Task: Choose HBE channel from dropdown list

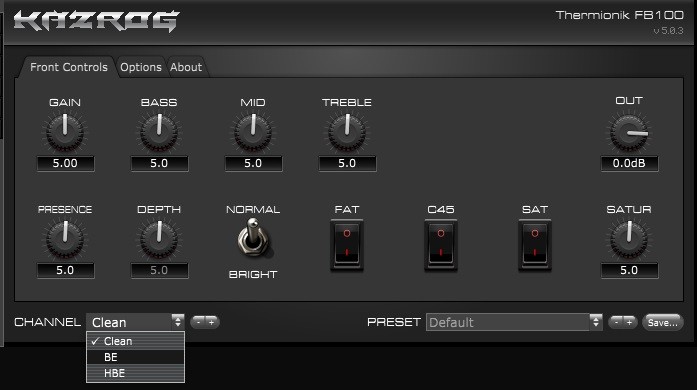Action: point(136,373)
